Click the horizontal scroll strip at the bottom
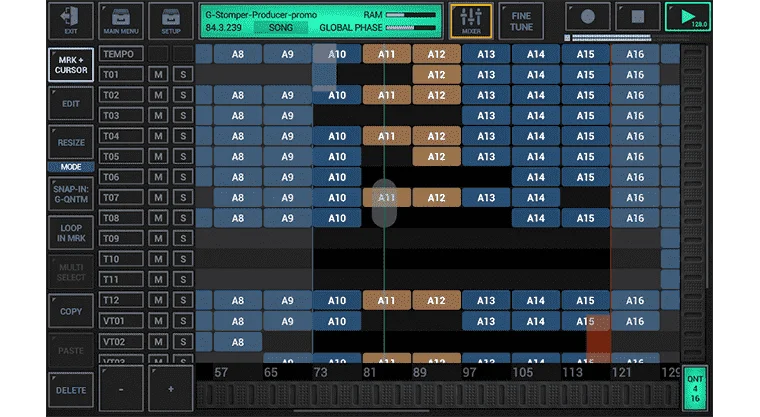The image size is (760, 417). tap(438, 395)
